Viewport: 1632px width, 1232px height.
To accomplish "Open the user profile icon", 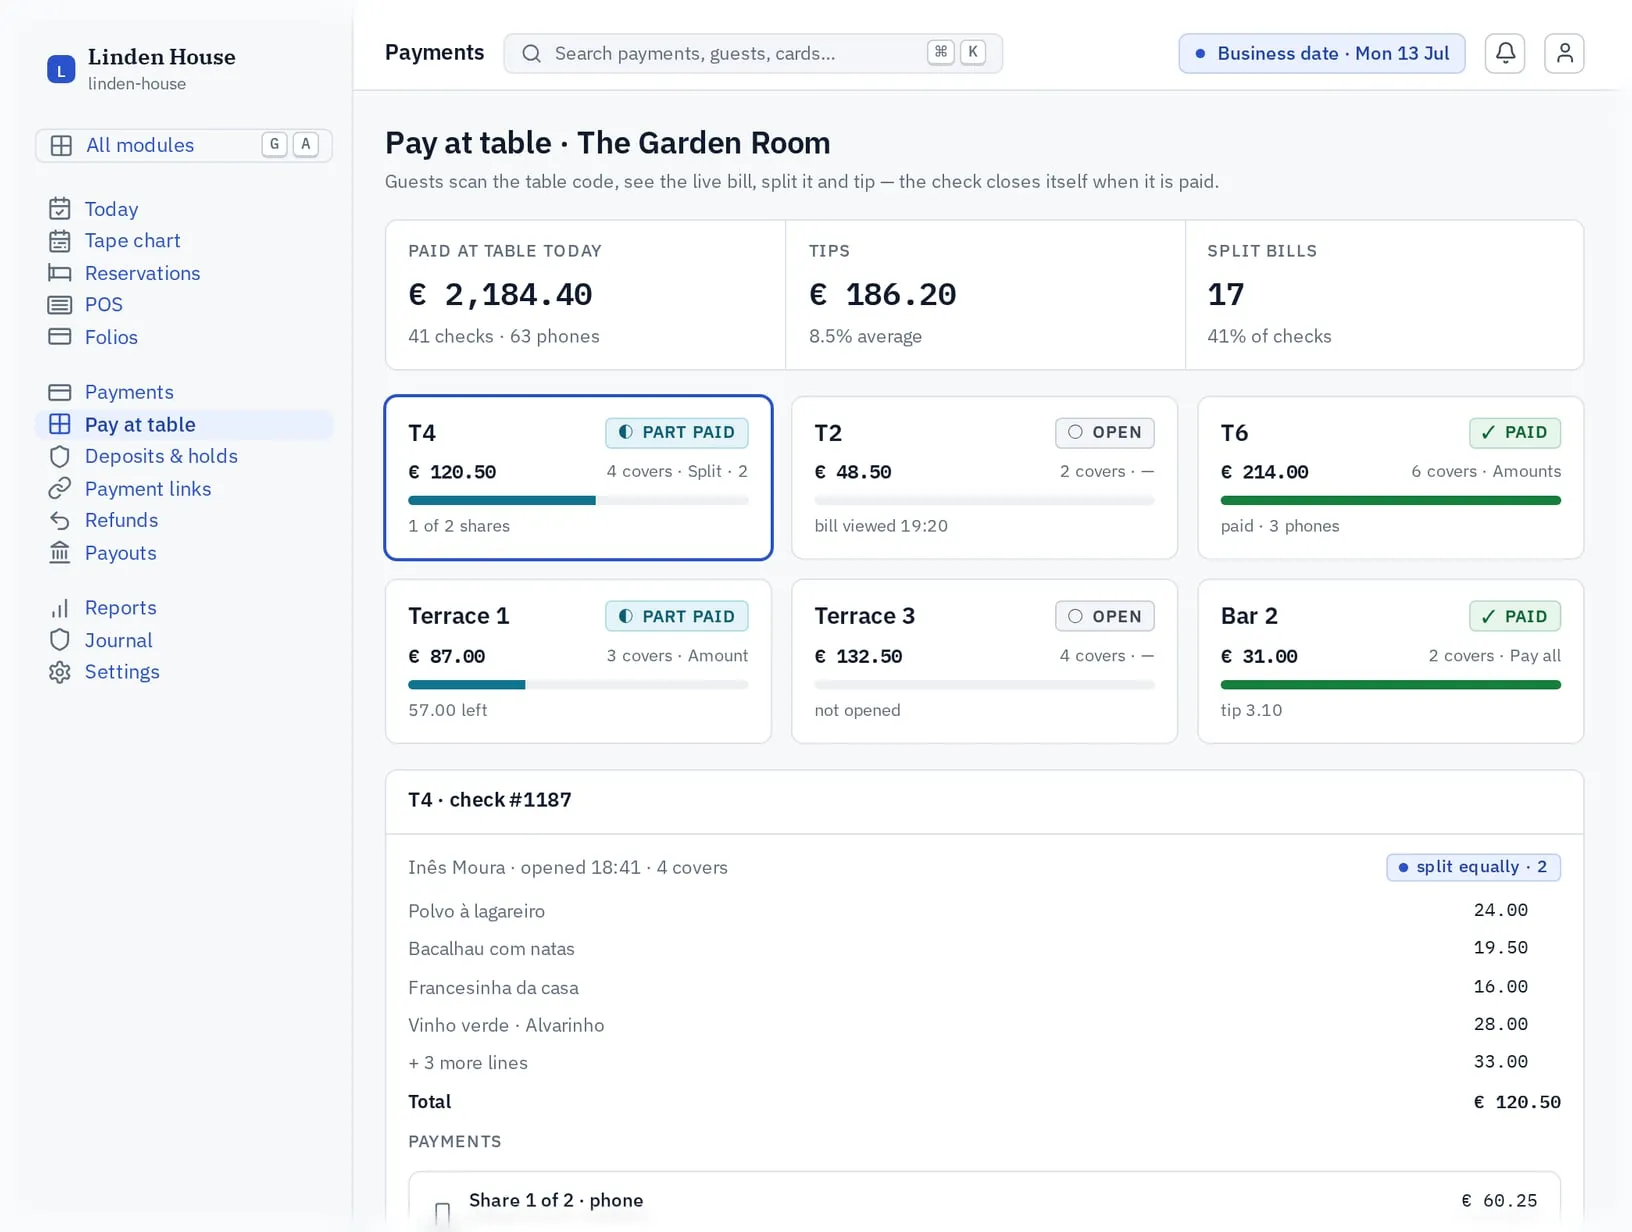I will pos(1564,53).
